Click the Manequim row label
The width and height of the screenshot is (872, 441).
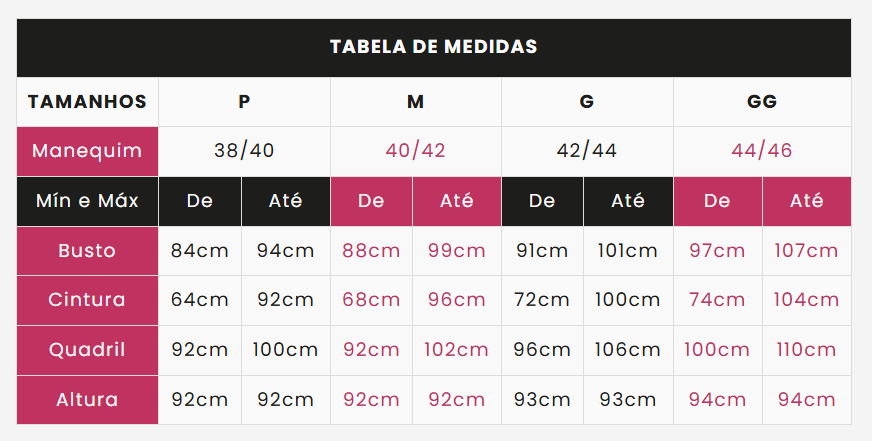click(88, 151)
